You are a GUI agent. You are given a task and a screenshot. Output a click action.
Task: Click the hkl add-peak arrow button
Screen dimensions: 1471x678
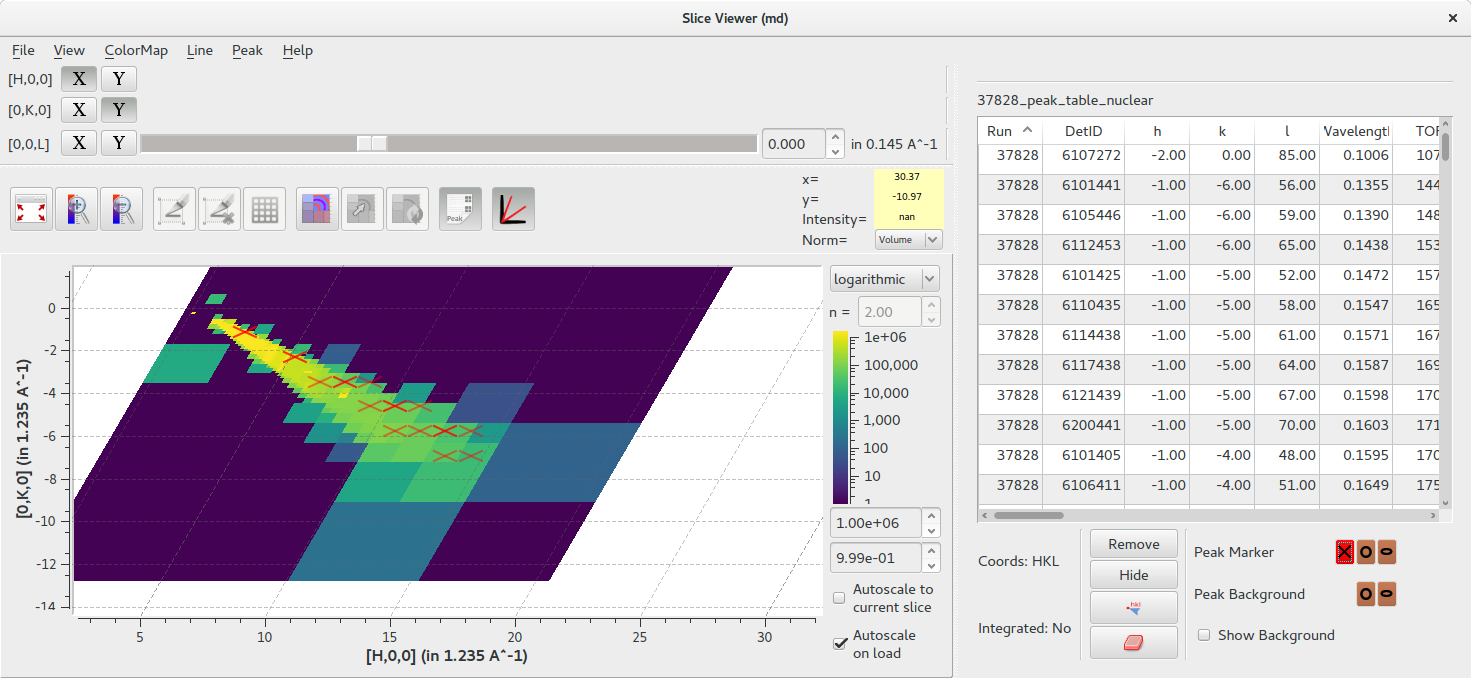pyautogui.click(x=1133, y=607)
